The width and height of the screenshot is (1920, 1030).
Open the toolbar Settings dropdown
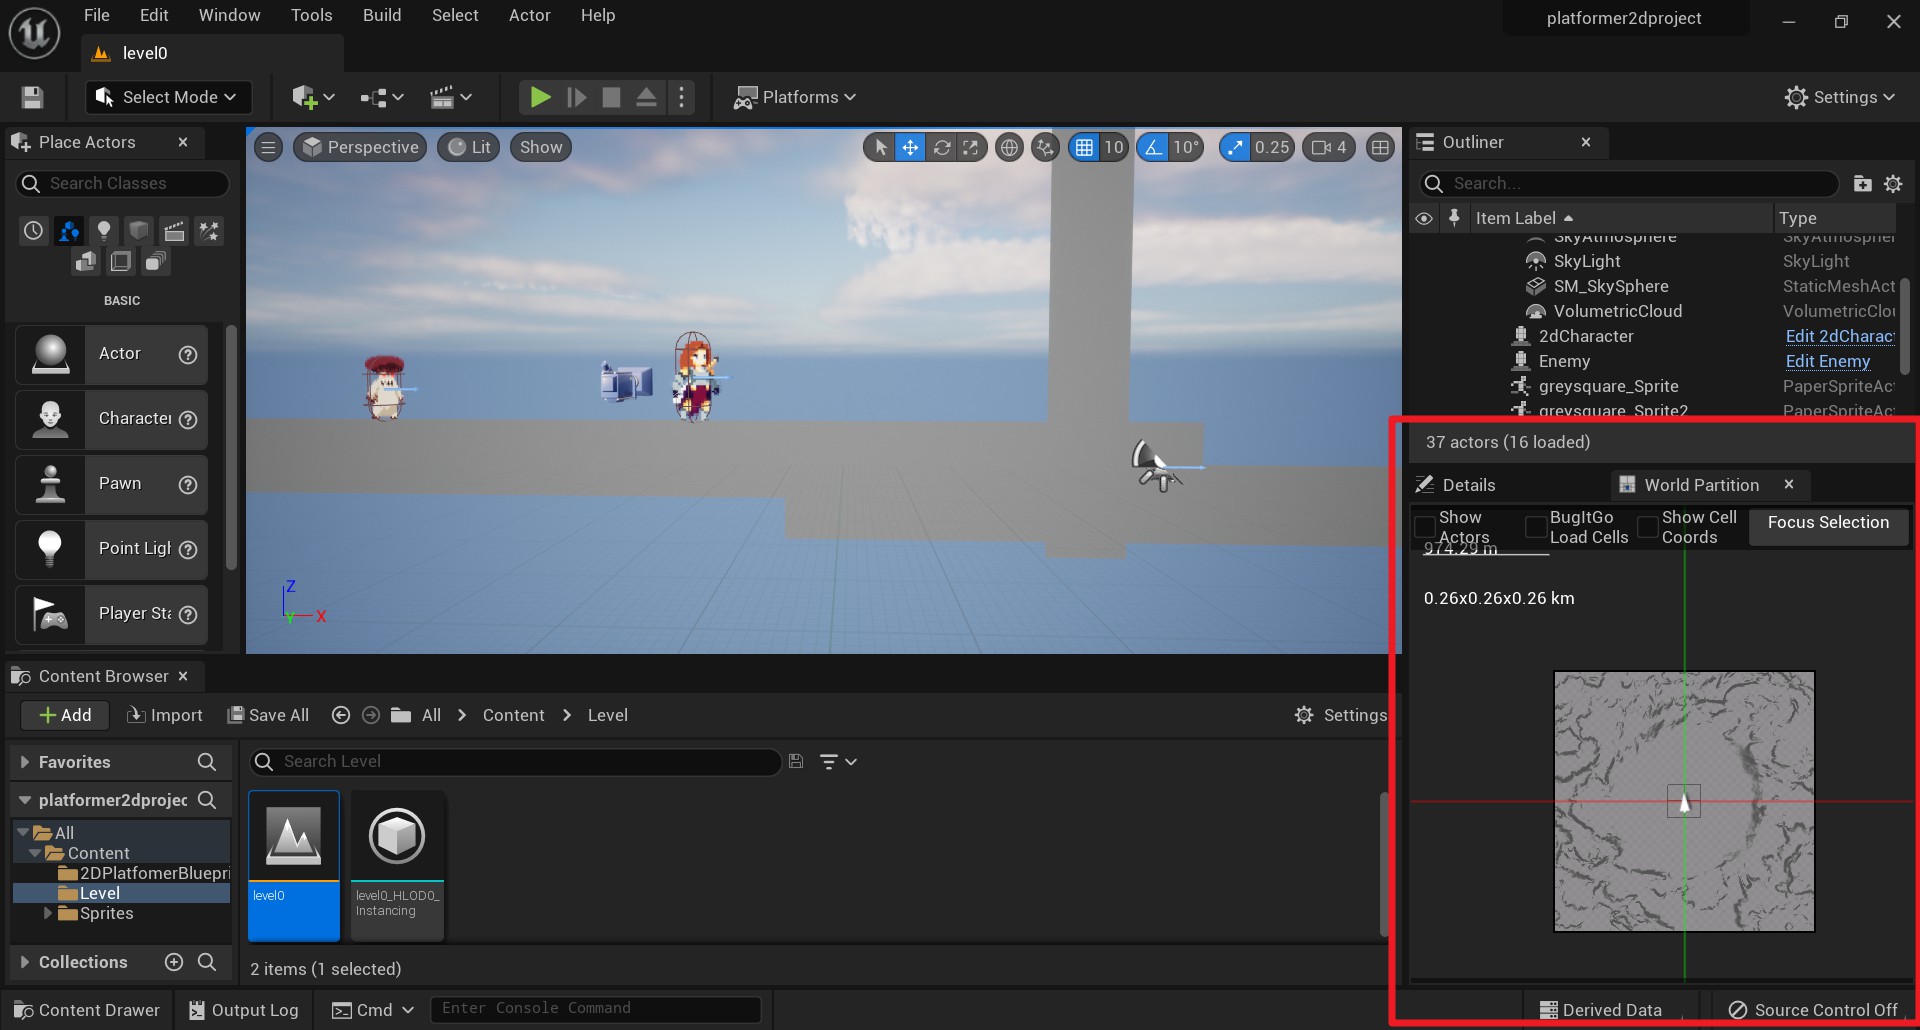click(x=1840, y=97)
